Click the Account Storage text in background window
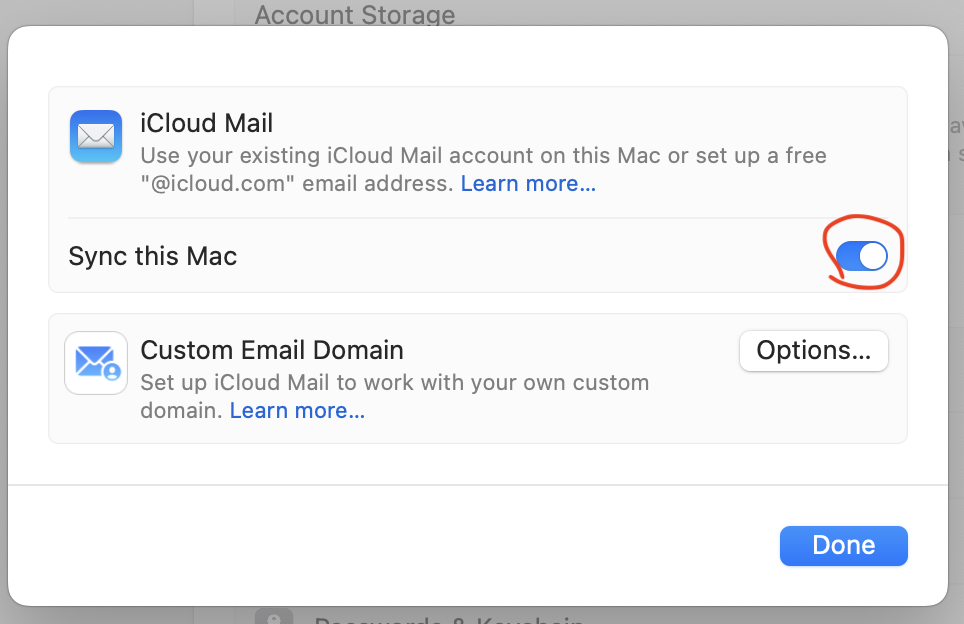964x624 pixels. click(x=355, y=14)
